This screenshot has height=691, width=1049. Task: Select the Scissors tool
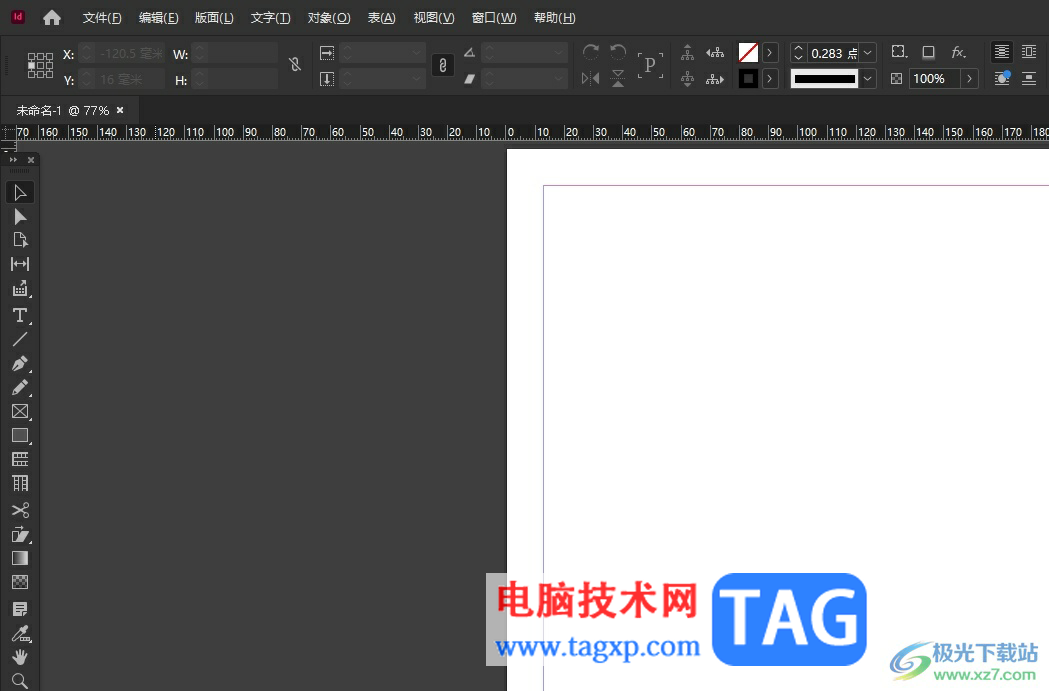click(x=20, y=510)
